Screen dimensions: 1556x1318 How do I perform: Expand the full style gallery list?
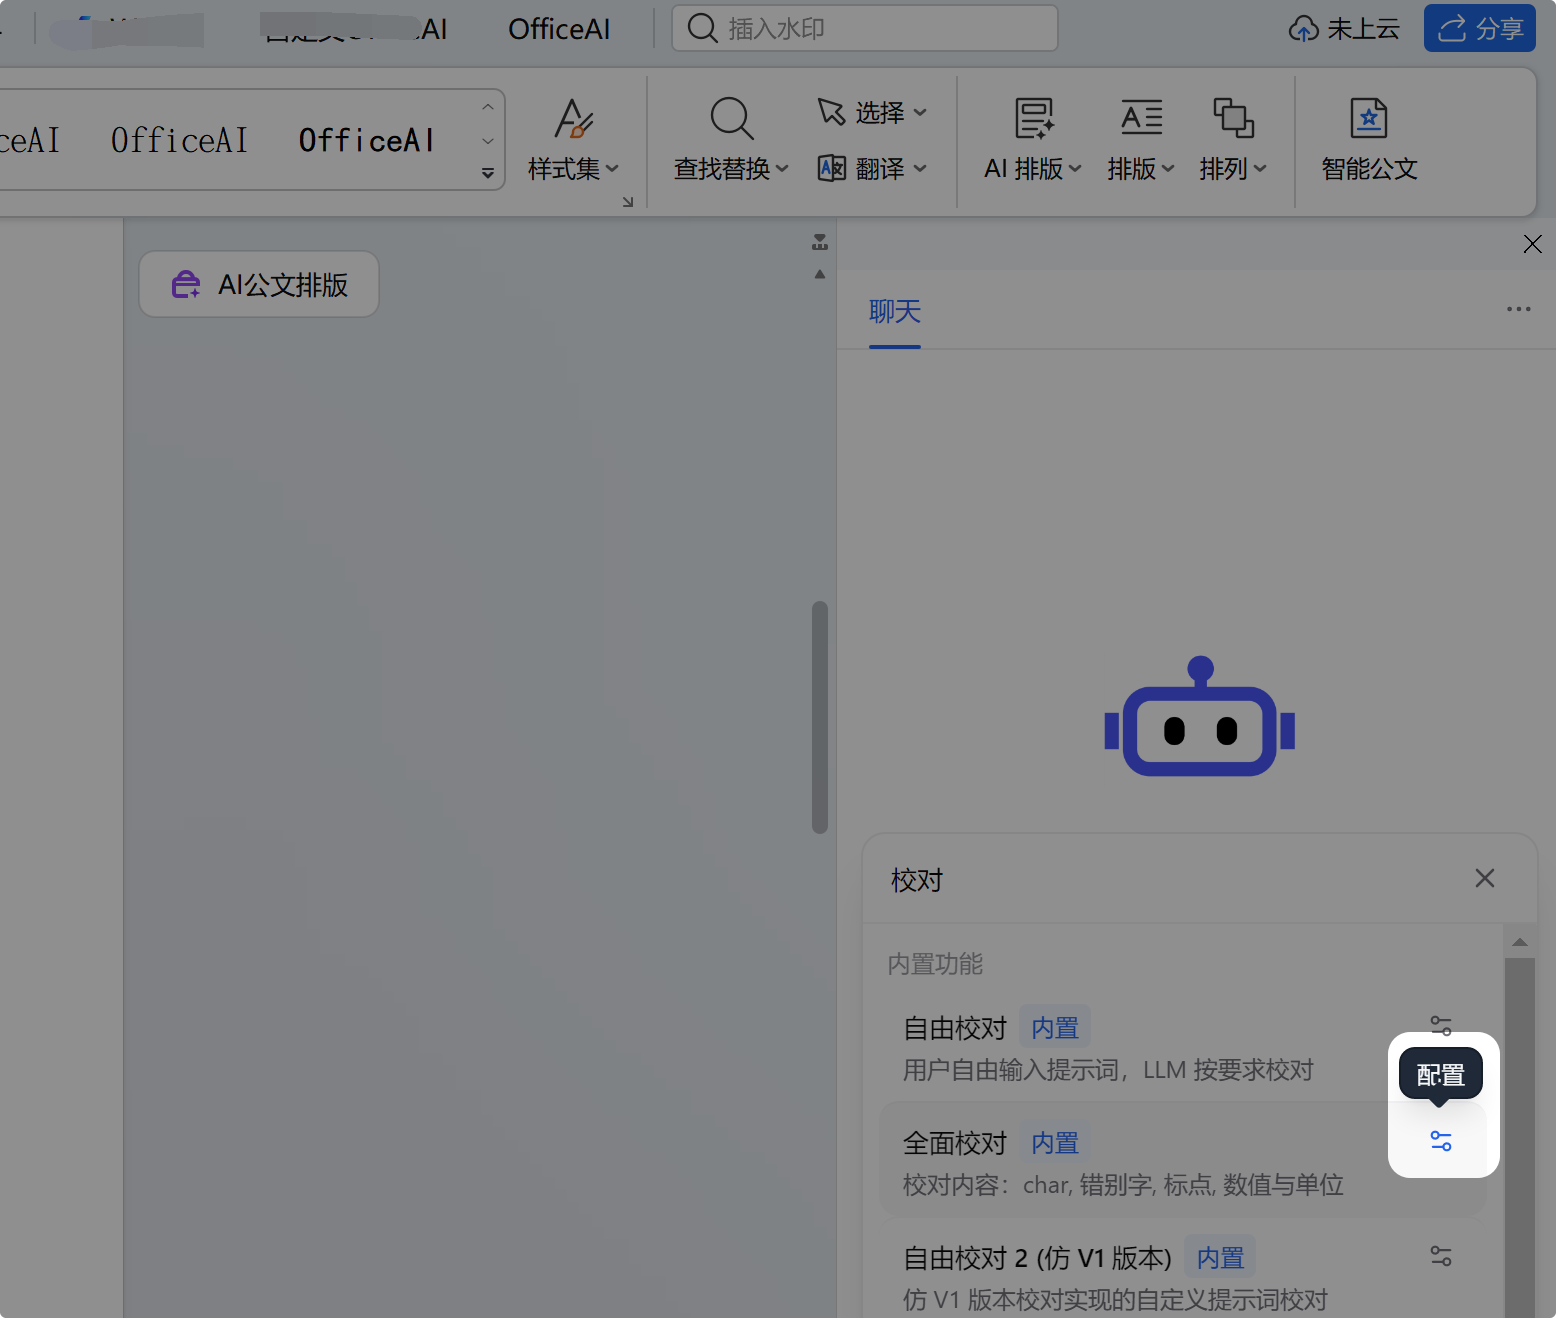coord(488,173)
